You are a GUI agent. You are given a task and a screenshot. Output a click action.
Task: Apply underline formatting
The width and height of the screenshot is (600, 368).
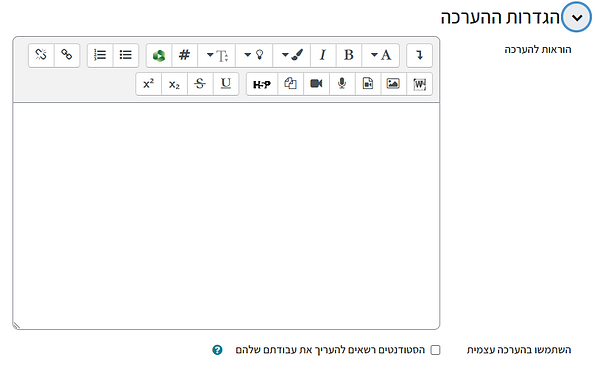click(226, 84)
